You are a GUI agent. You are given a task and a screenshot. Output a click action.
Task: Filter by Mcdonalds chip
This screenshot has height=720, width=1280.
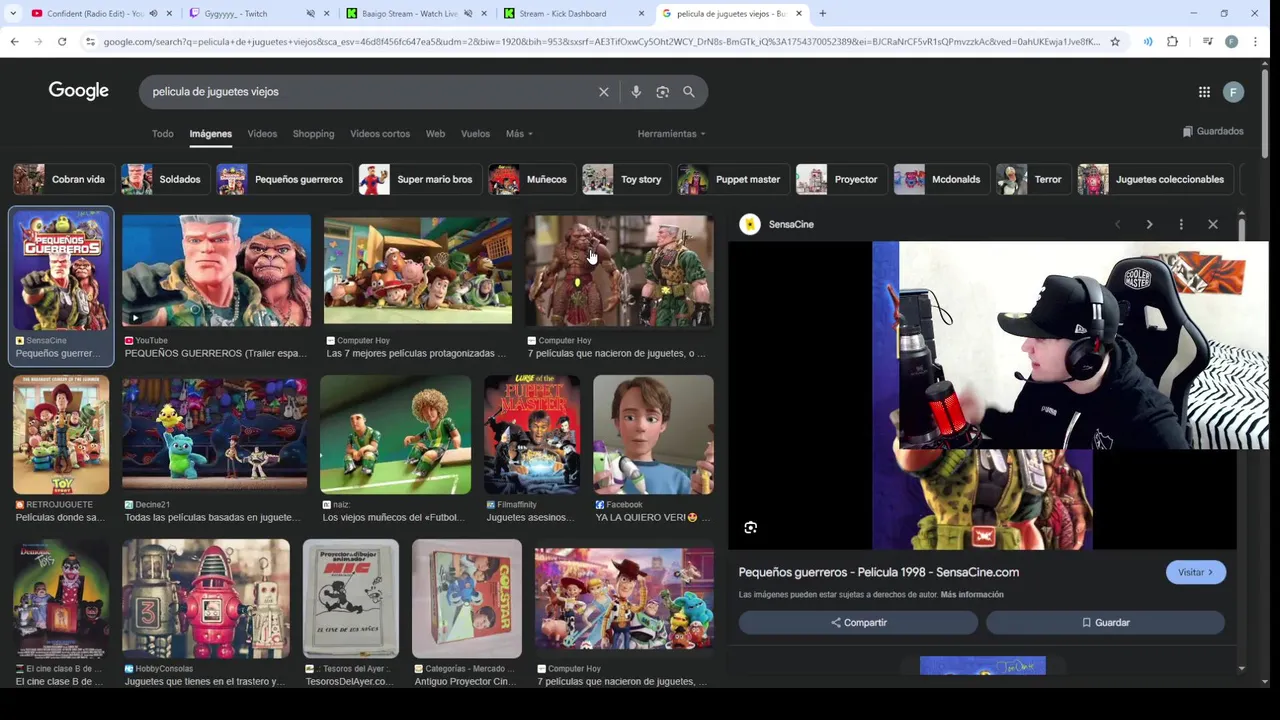coord(942,179)
